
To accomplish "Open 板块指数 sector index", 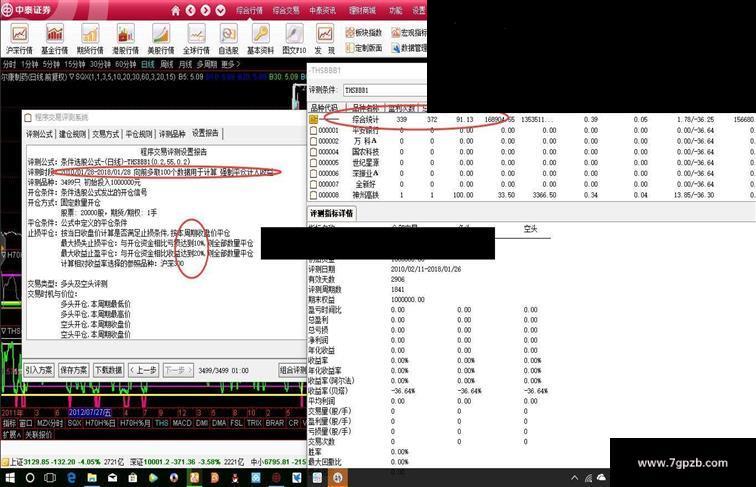I will [364, 32].
